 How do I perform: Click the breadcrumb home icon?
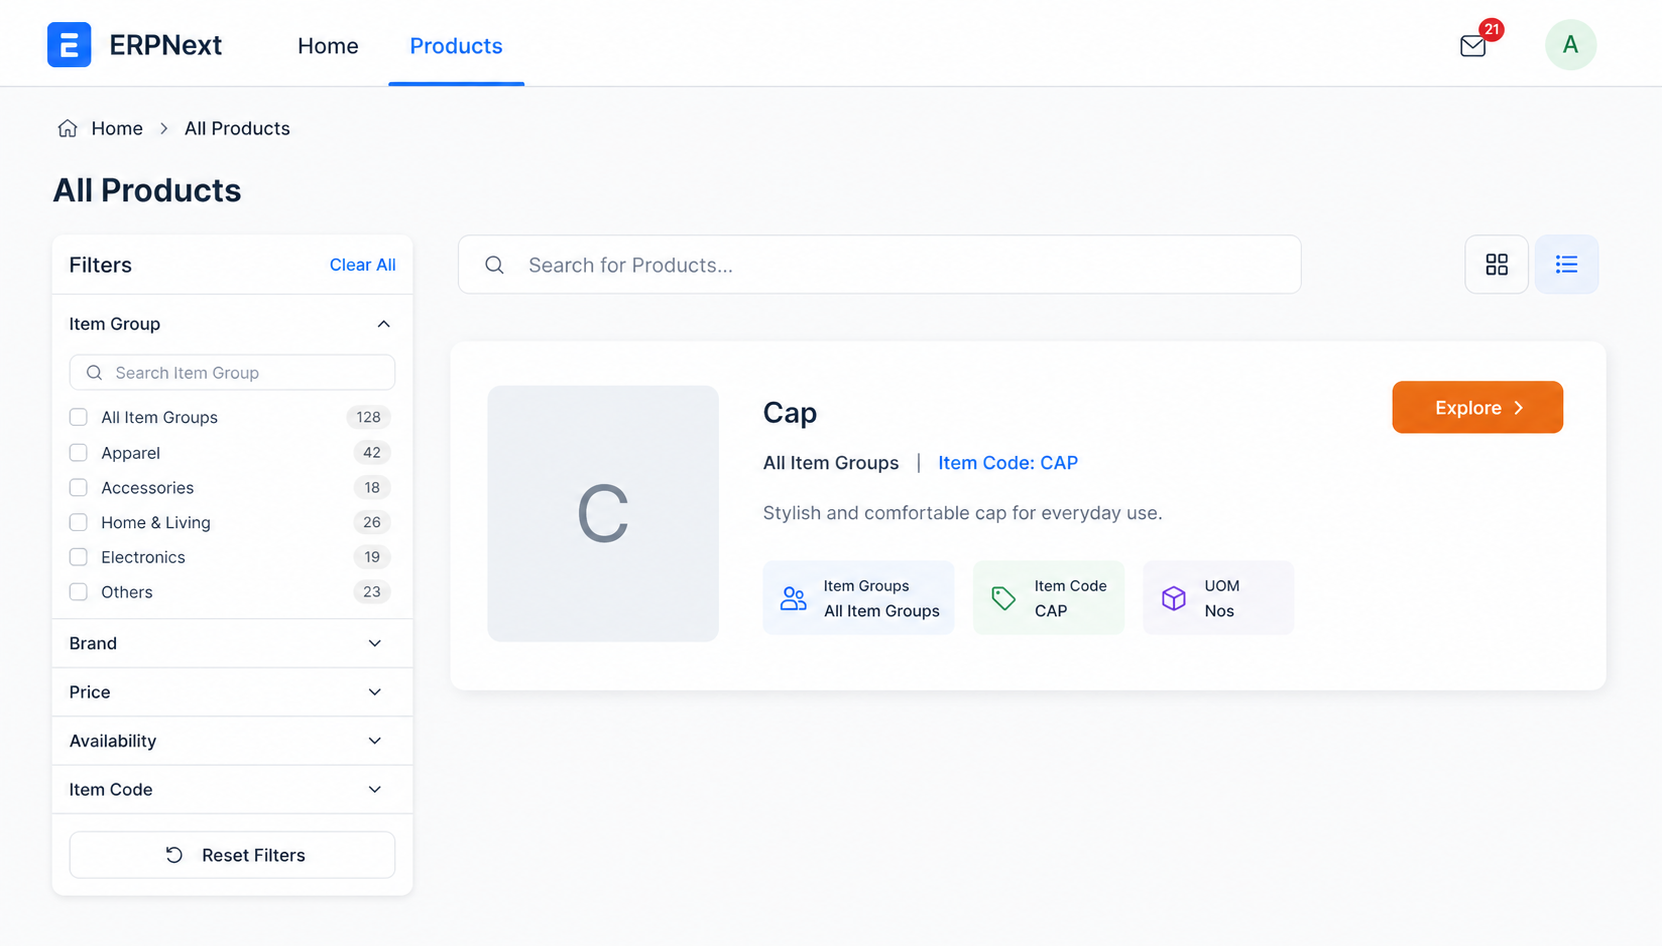point(67,128)
